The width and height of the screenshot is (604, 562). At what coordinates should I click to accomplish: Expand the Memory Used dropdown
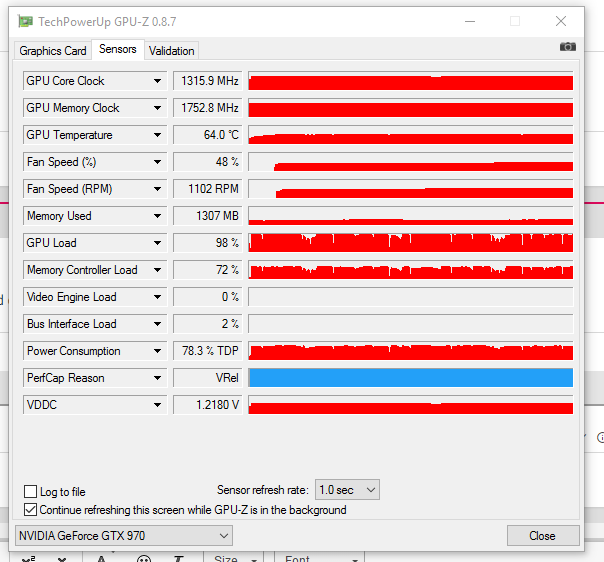click(x=157, y=216)
